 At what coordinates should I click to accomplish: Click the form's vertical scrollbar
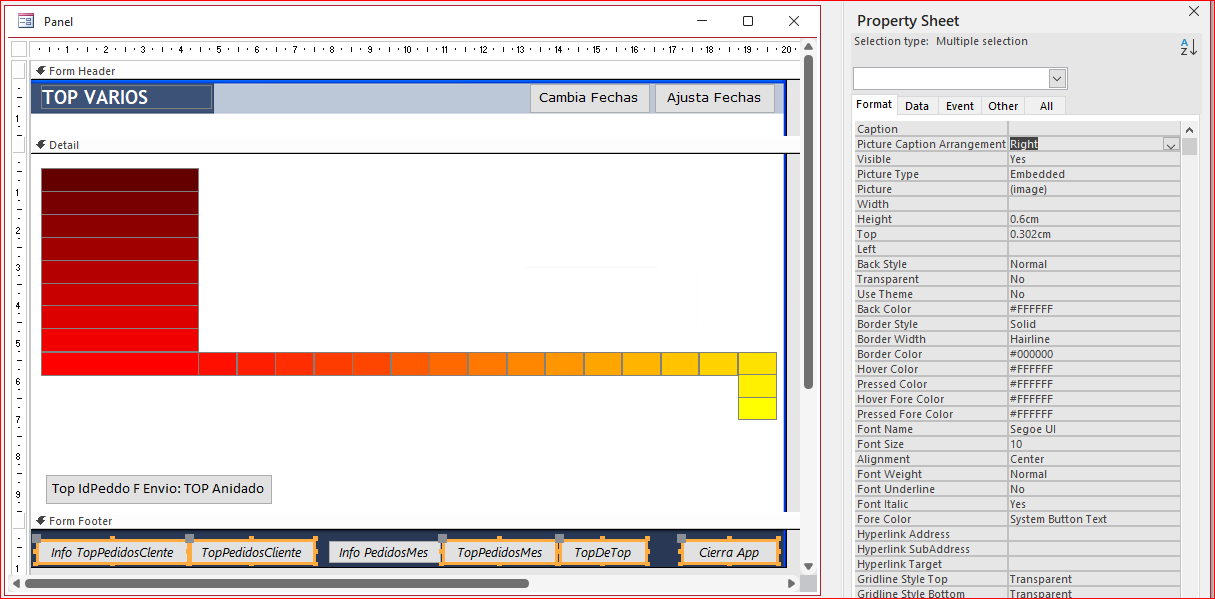[808, 220]
